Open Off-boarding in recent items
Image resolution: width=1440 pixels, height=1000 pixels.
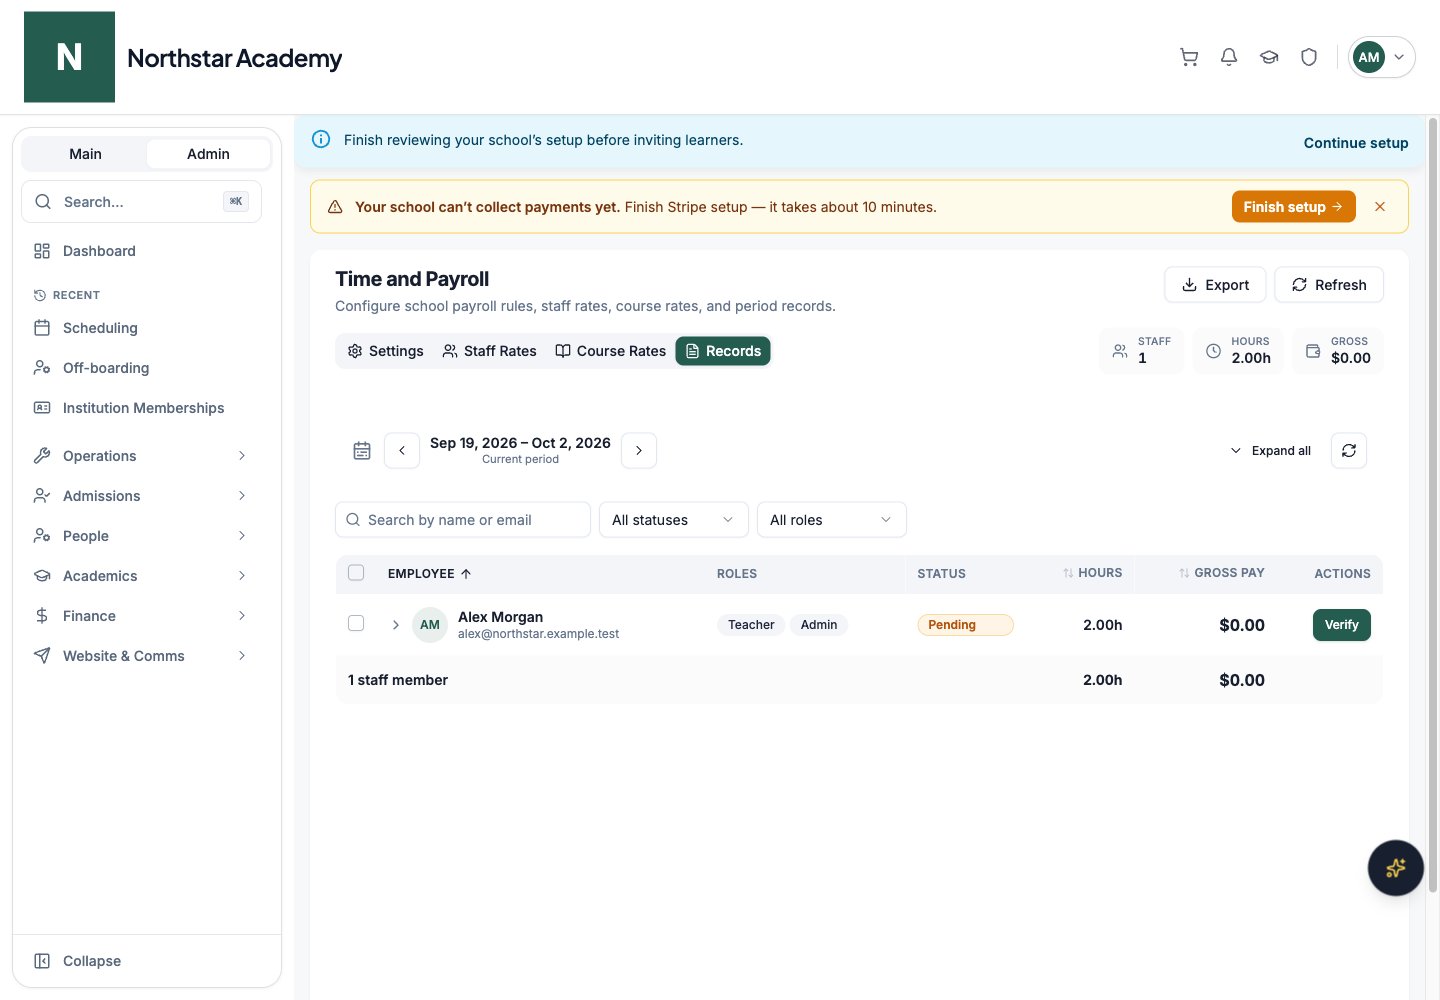point(142,368)
